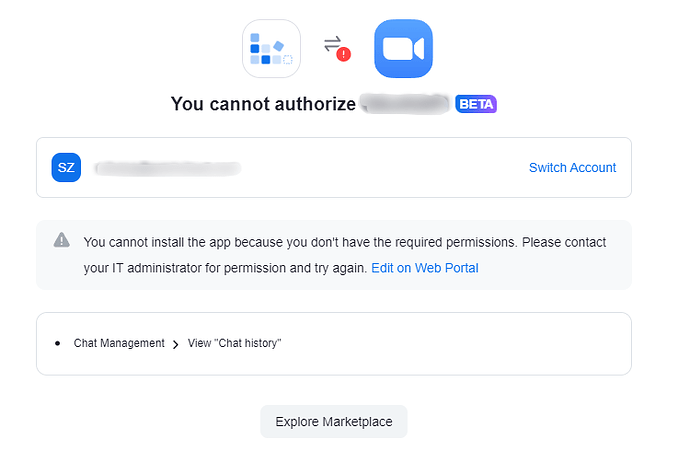Click the bullet point before Chat Management
The width and height of the screenshot is (690, 451).
pyautogui.click(x=58, y=343)
